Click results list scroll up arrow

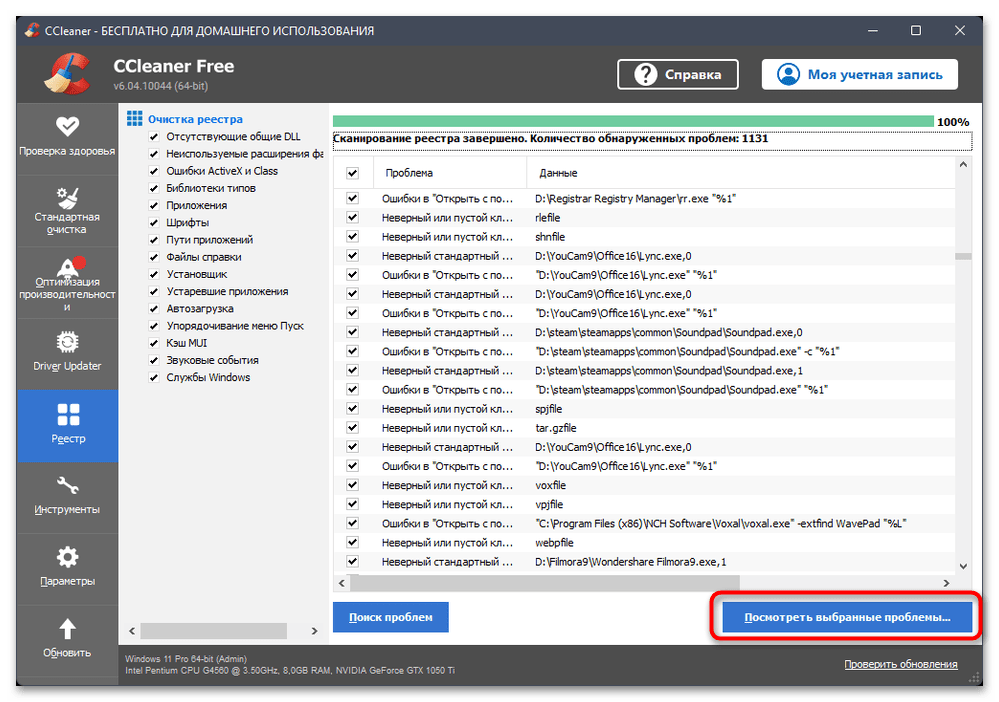[x=963, y=164]
